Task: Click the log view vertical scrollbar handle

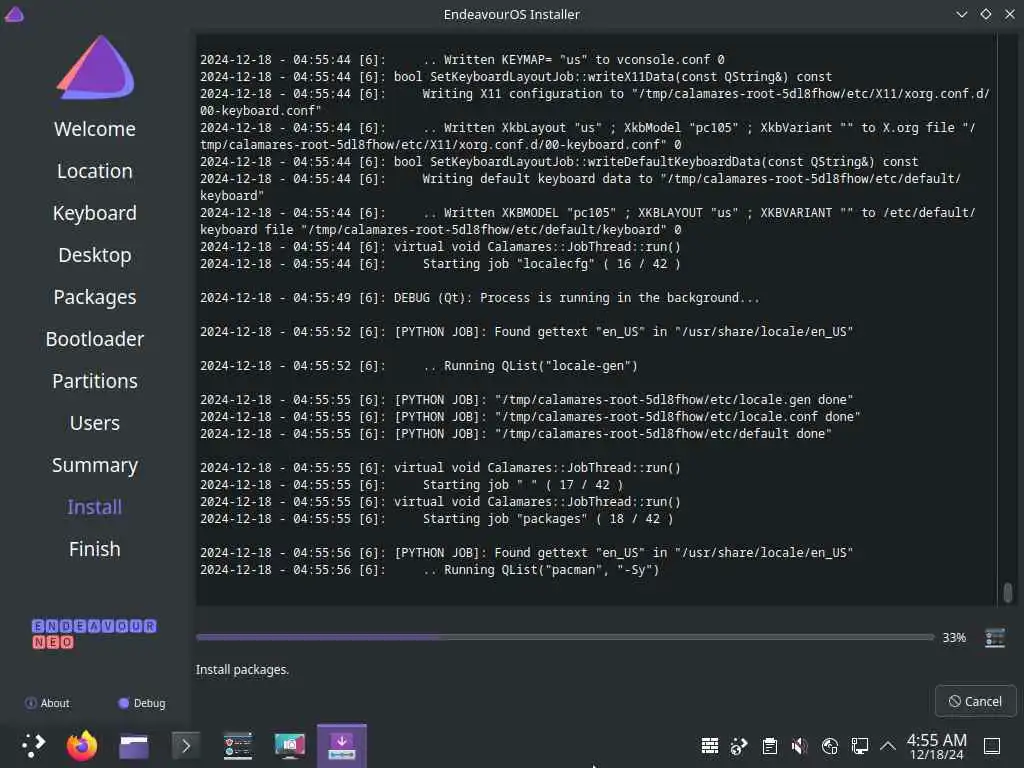Action: click(1008, 592)
